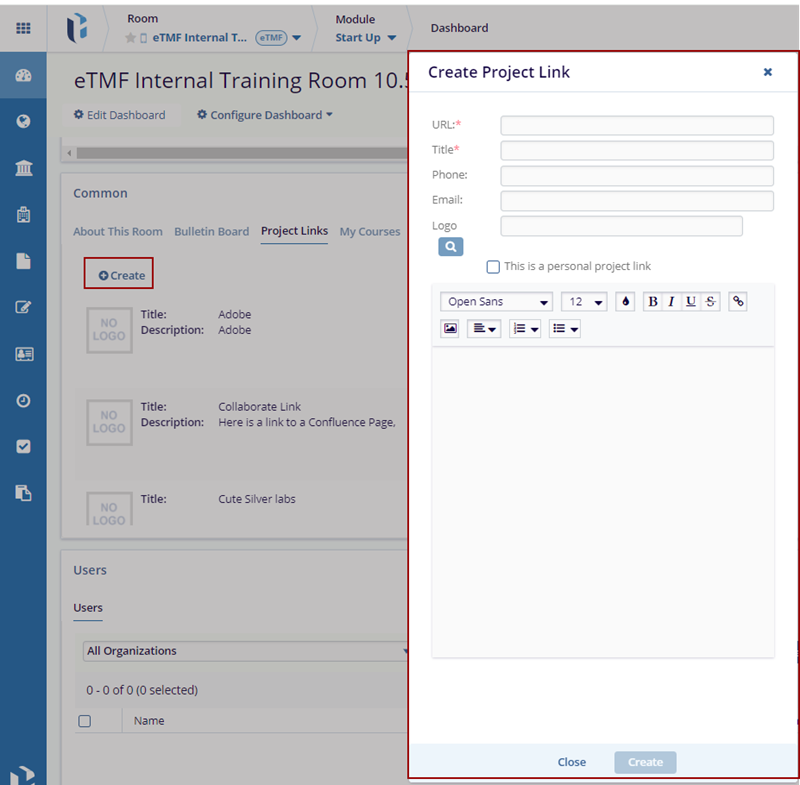This screenshot has width=800, height=785.
Task: Toggle Strikethrough in the editor toolbar
Action: point(710,302)
